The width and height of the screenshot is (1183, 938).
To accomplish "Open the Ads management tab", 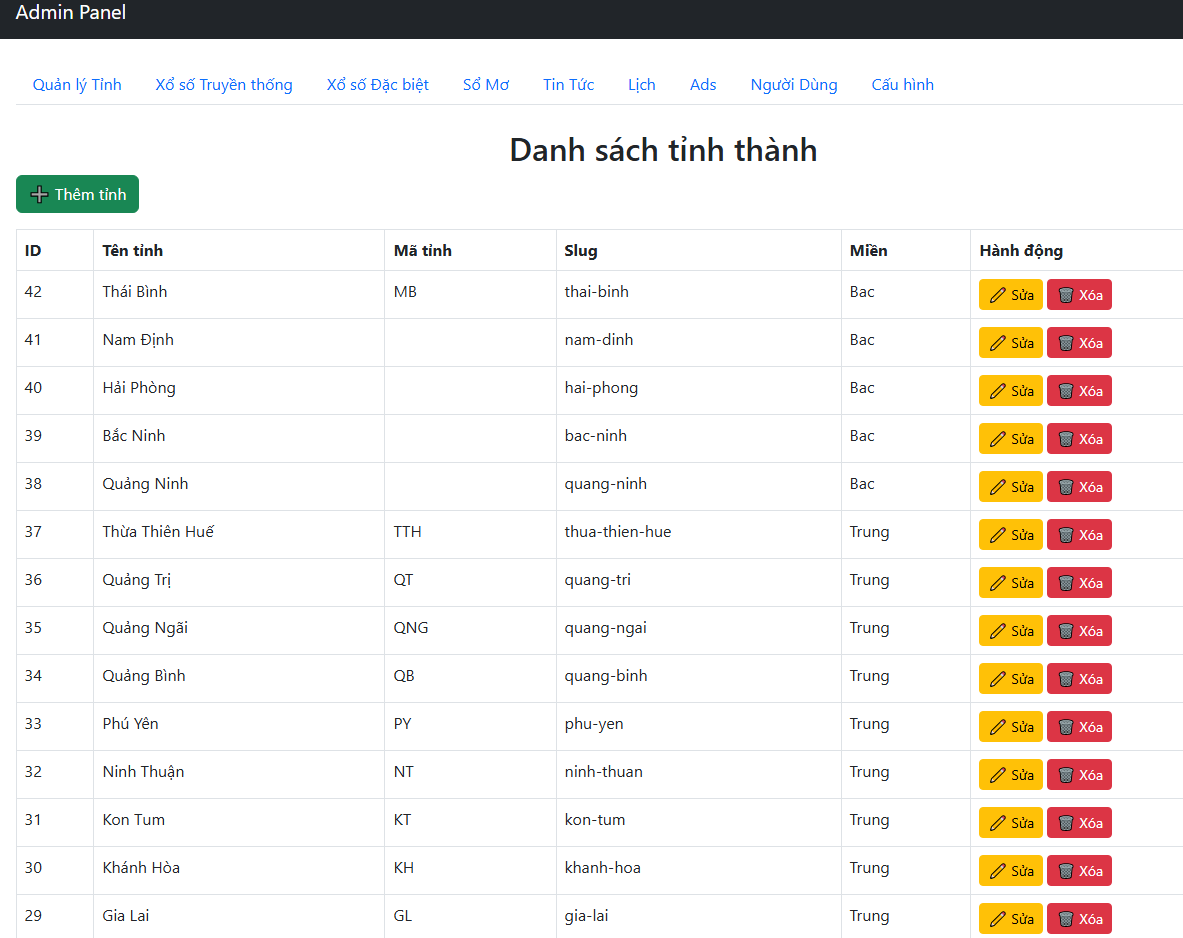I will pos(703,85).
